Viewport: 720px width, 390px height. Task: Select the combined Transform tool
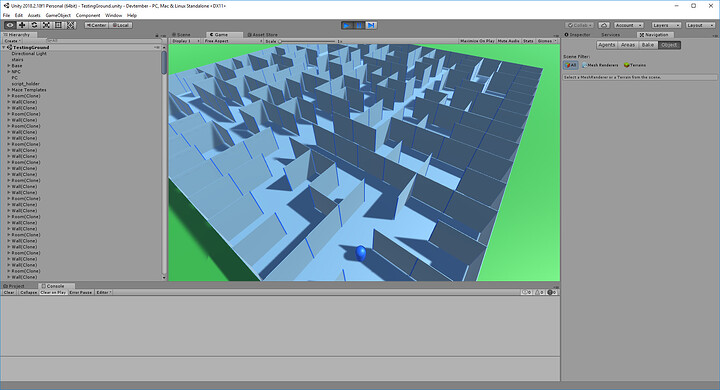click(x=71, y=25)
